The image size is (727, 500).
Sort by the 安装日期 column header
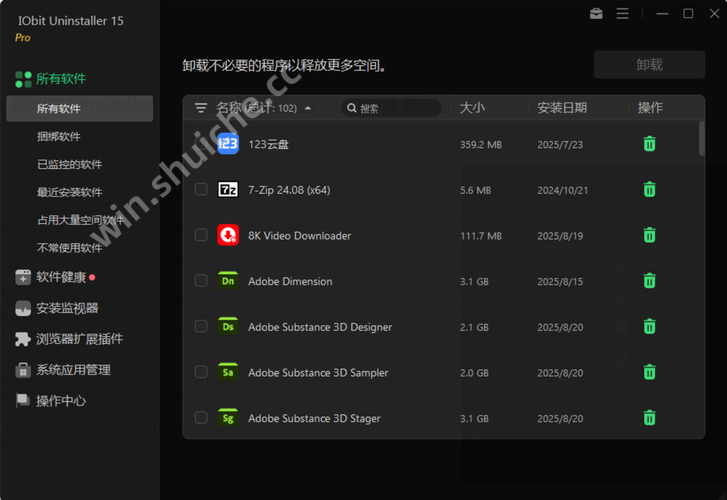(x=562, y=108)
